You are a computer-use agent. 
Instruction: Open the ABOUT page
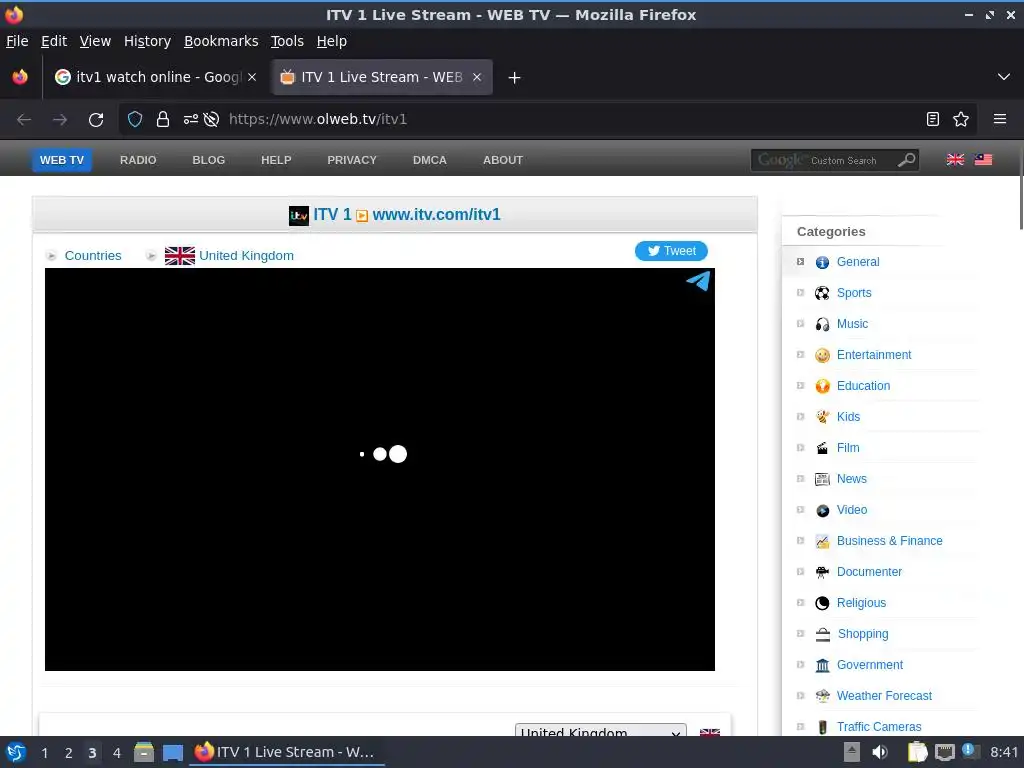(x=502, y=160)
